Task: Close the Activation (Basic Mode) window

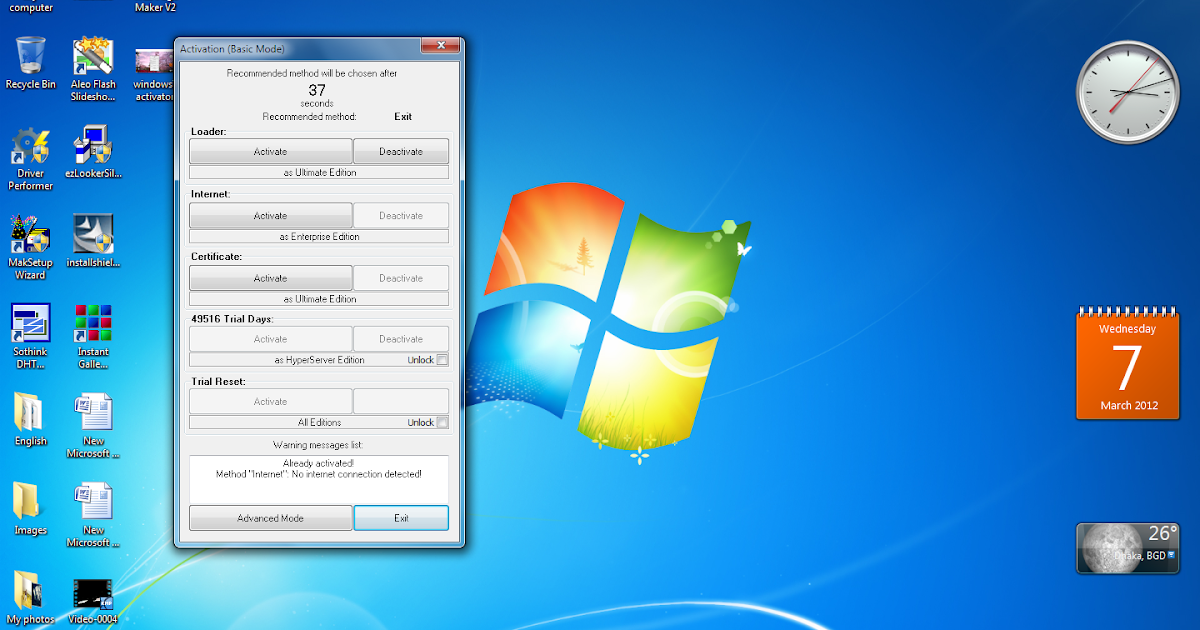Action: (x=440, y=46)
